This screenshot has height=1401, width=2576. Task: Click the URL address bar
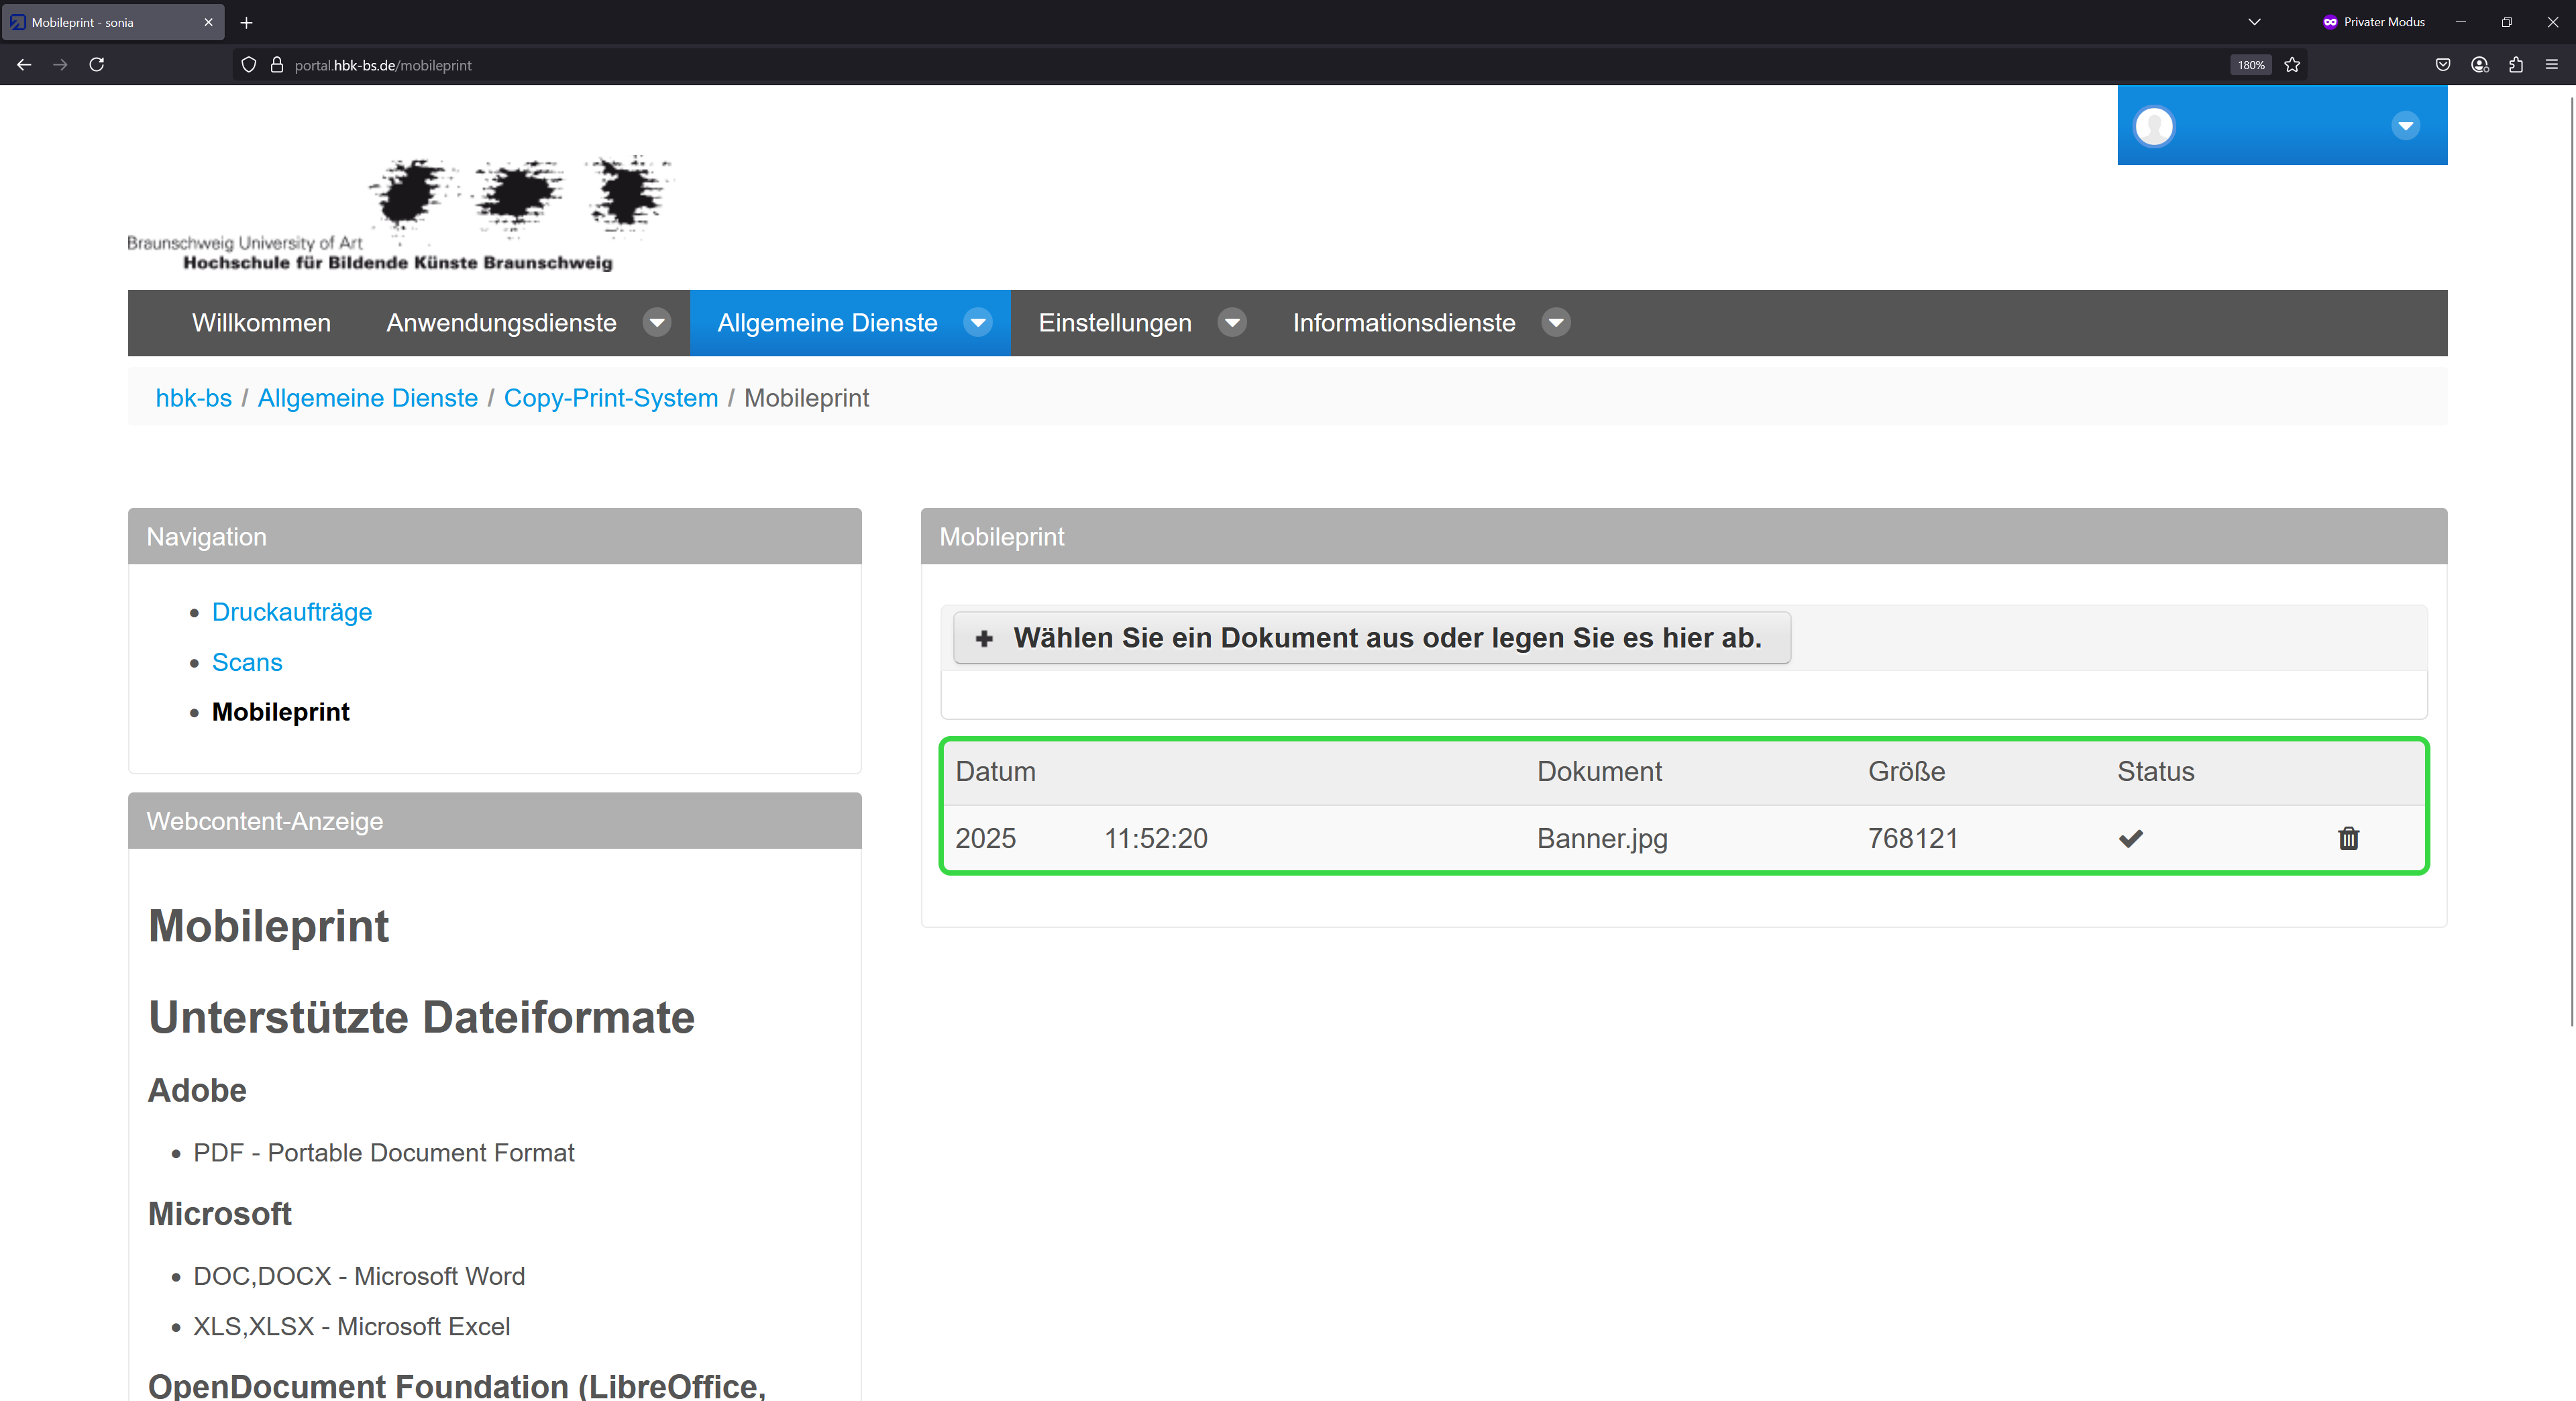tap(1200, 65)
